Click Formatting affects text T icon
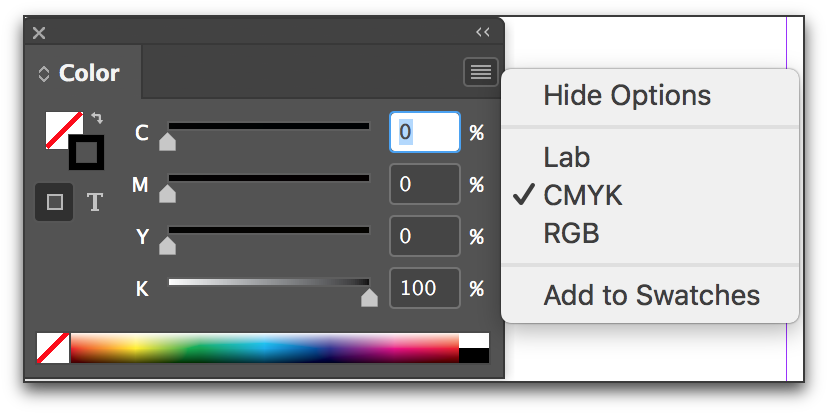 coord(94,202)
